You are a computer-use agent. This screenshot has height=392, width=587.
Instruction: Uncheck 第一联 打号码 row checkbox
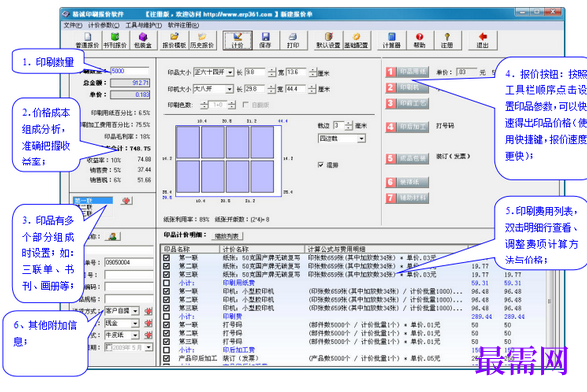tap(166, 325)
